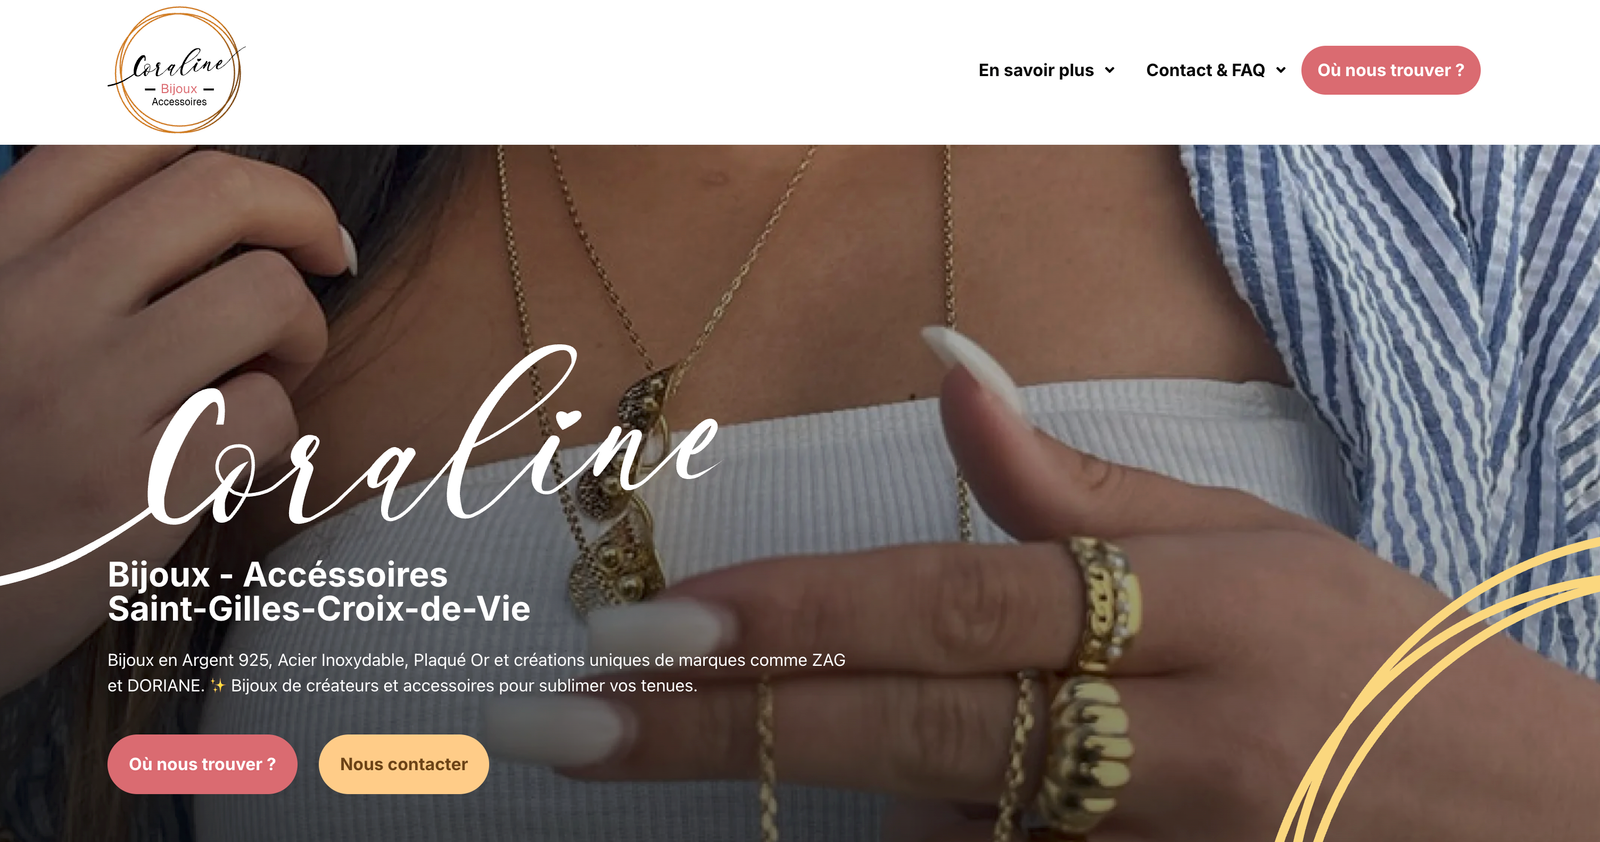This screenshot has width=1600, height=842.
Task: Click the description text mentioning ZAG
Action: (x=476, y=660)
